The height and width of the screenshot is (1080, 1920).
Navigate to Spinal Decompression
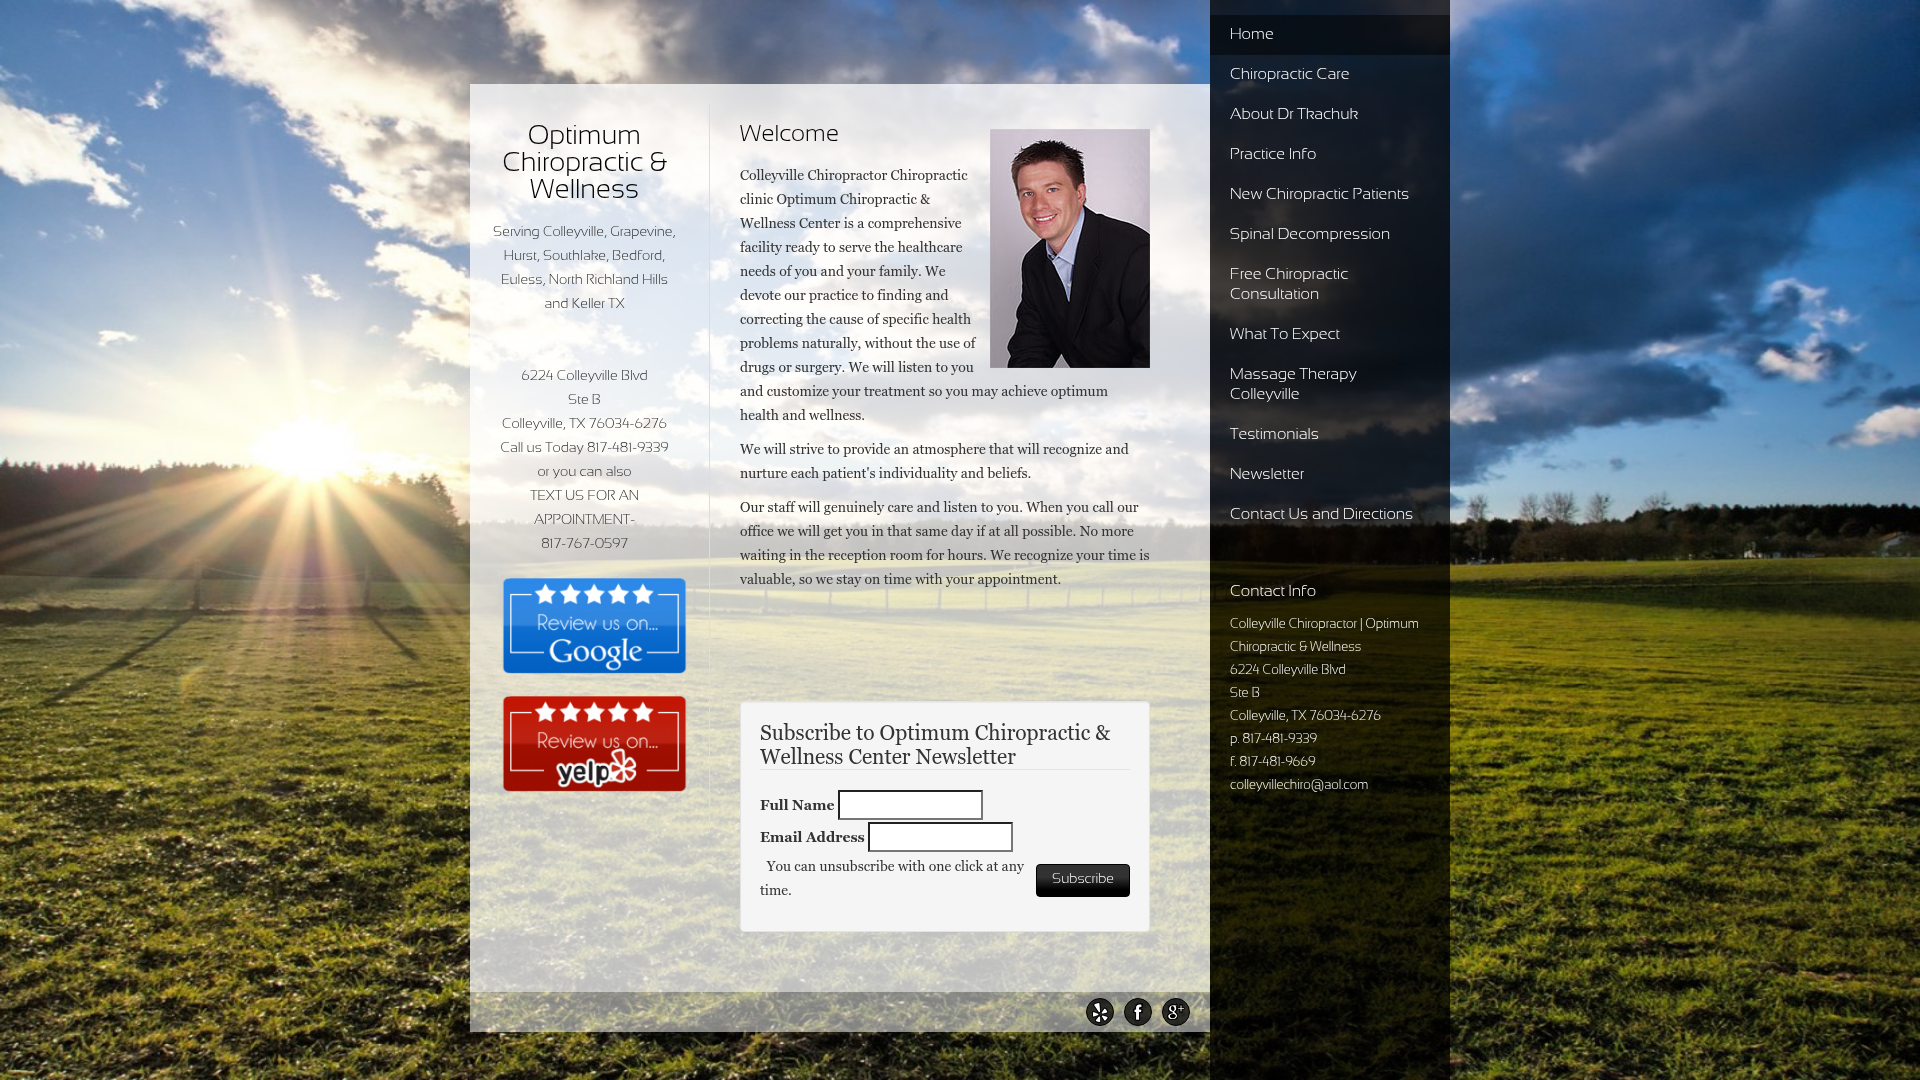(1309, 234)
